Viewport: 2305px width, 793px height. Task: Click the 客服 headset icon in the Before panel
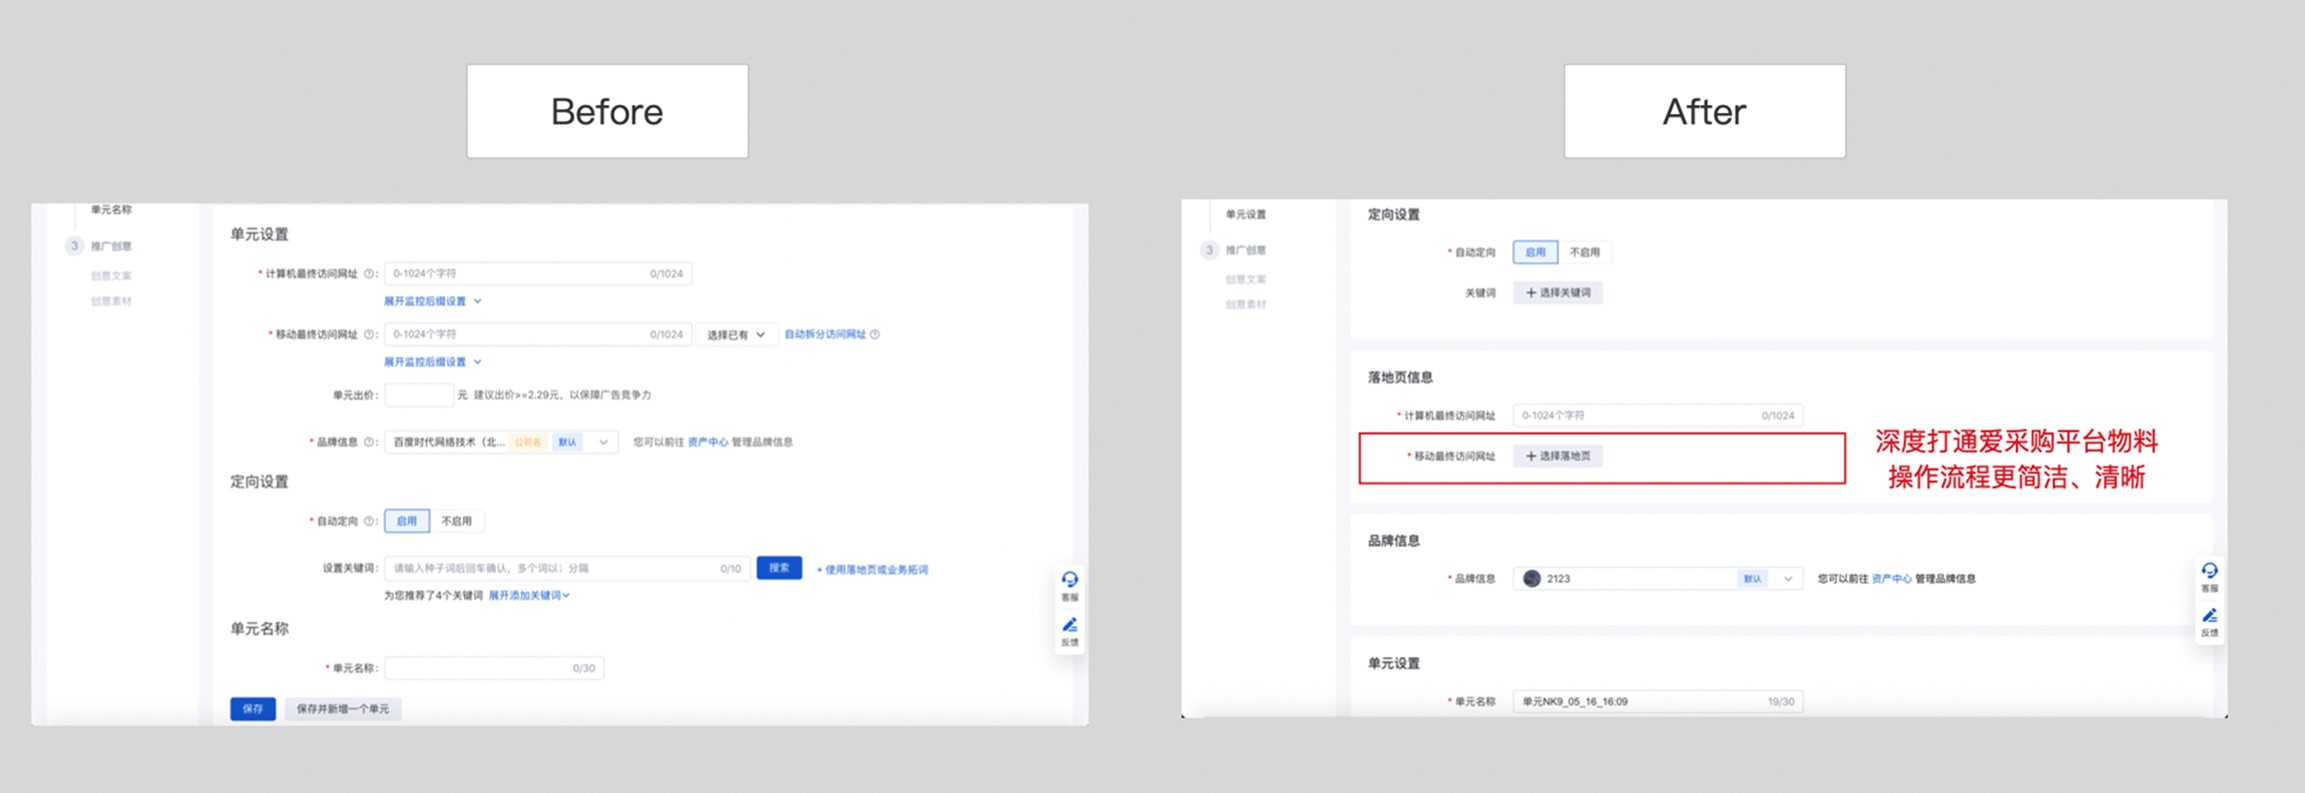[1069, 580]
